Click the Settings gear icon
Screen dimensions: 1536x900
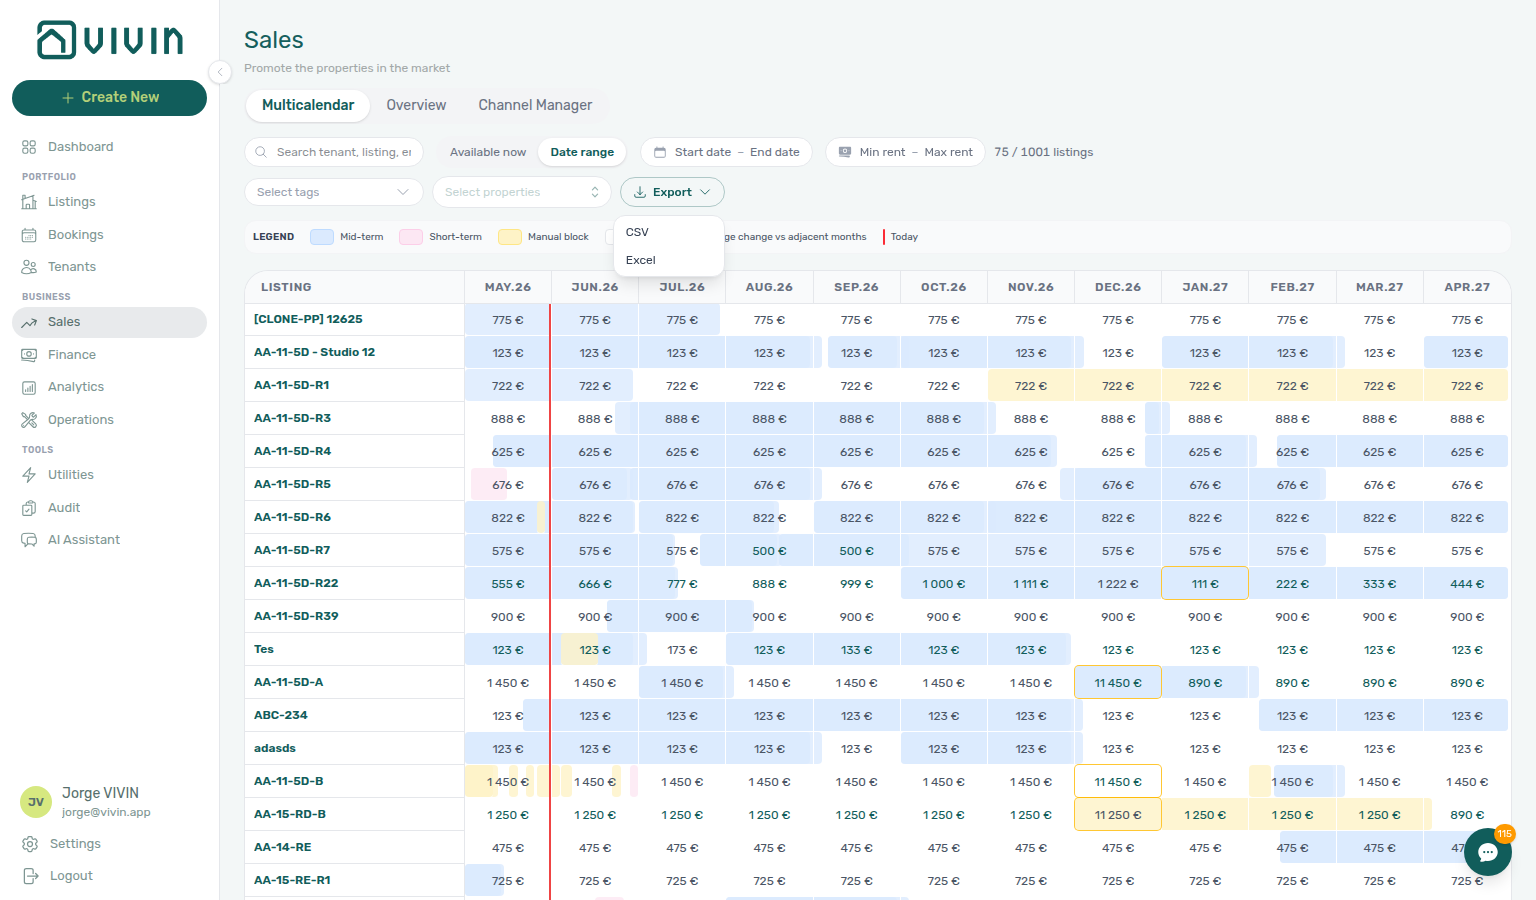coord(31,844)
